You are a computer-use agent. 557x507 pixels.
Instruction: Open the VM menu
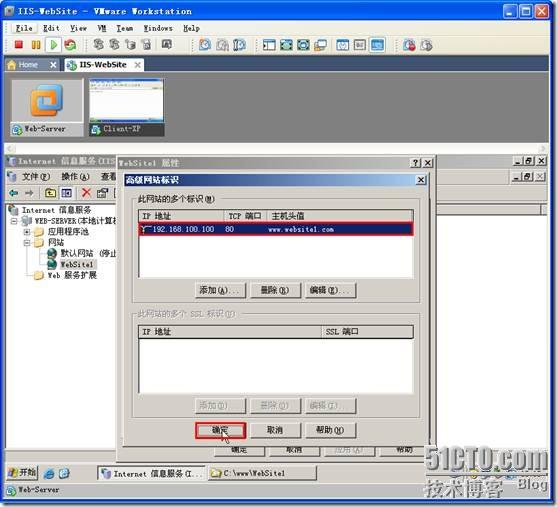coord(102,28)
